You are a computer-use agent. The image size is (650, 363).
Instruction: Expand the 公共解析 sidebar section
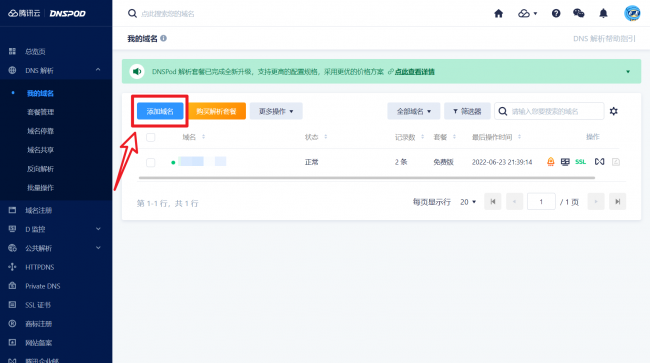tap(98, 248)
